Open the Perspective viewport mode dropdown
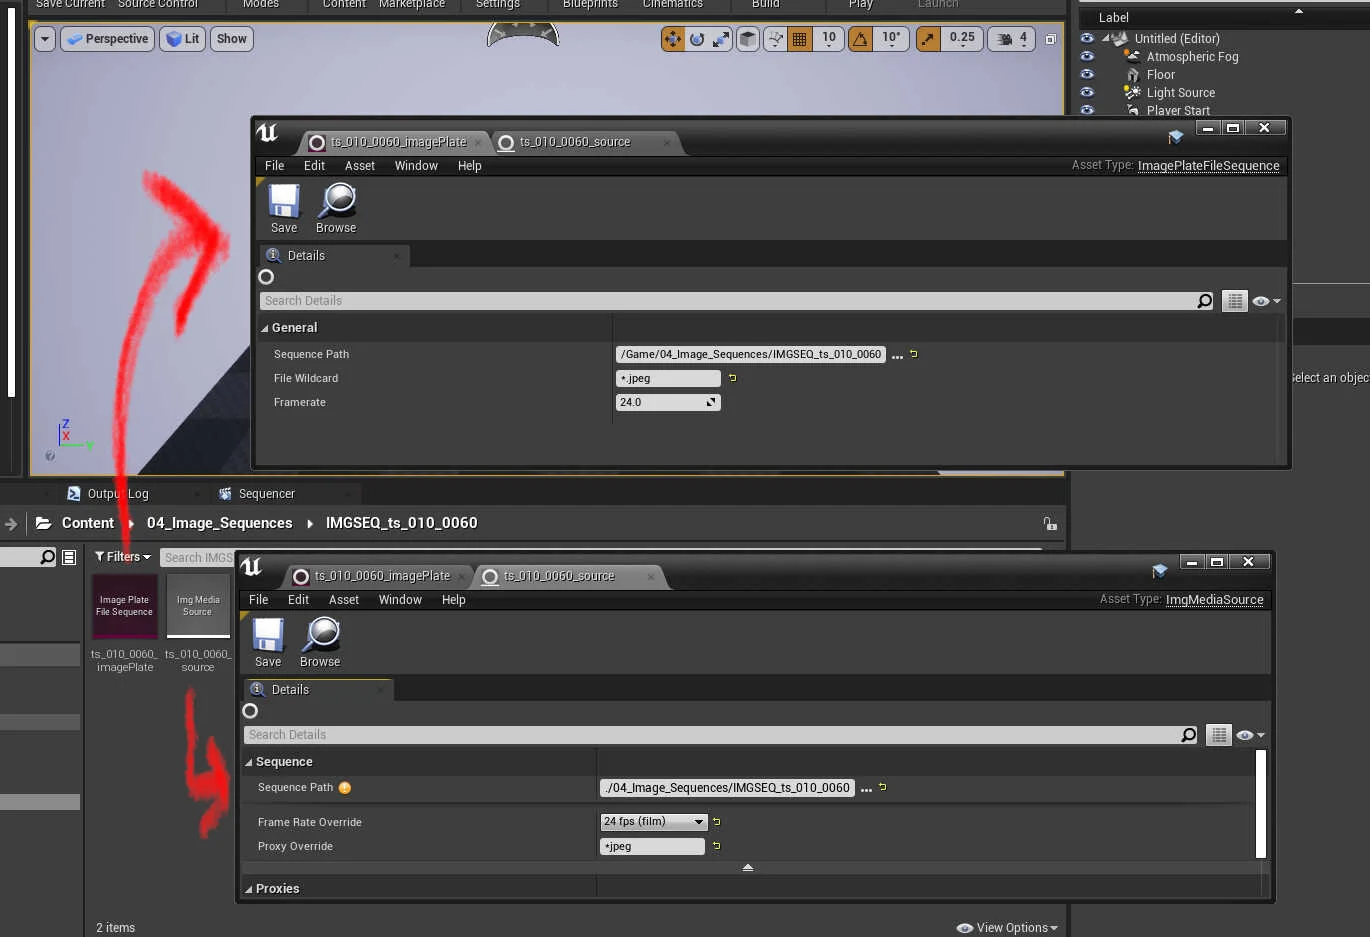The height and width of the screenshot is (937, 1370). pyautogui.click(x=107, y=38)
